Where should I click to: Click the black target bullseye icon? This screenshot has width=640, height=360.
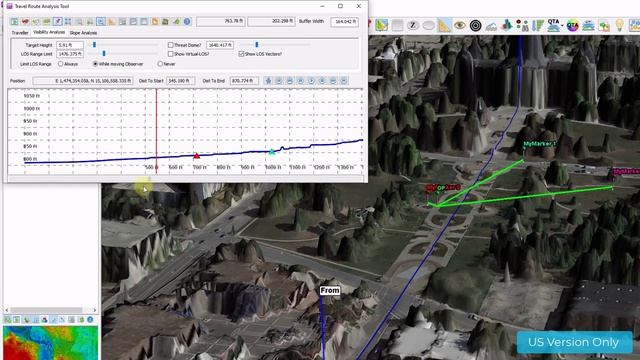[x=475, y=26]
